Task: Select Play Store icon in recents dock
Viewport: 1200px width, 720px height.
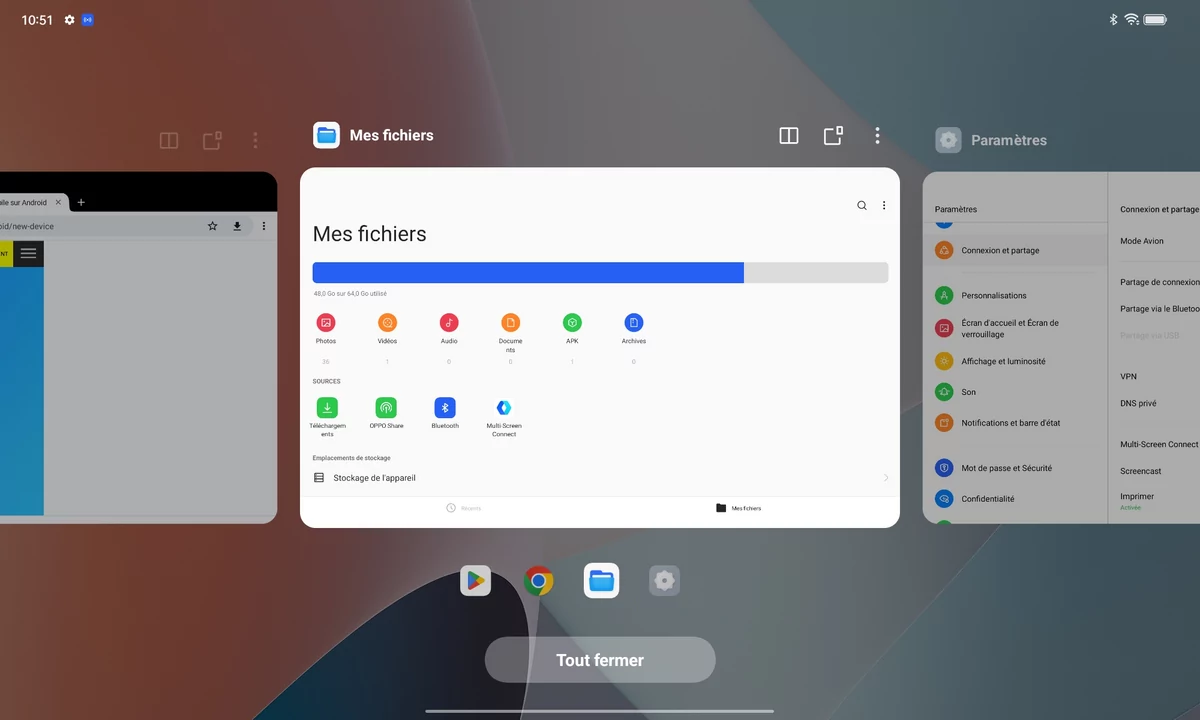Action: pyautogui.click(x=475, y=580)
